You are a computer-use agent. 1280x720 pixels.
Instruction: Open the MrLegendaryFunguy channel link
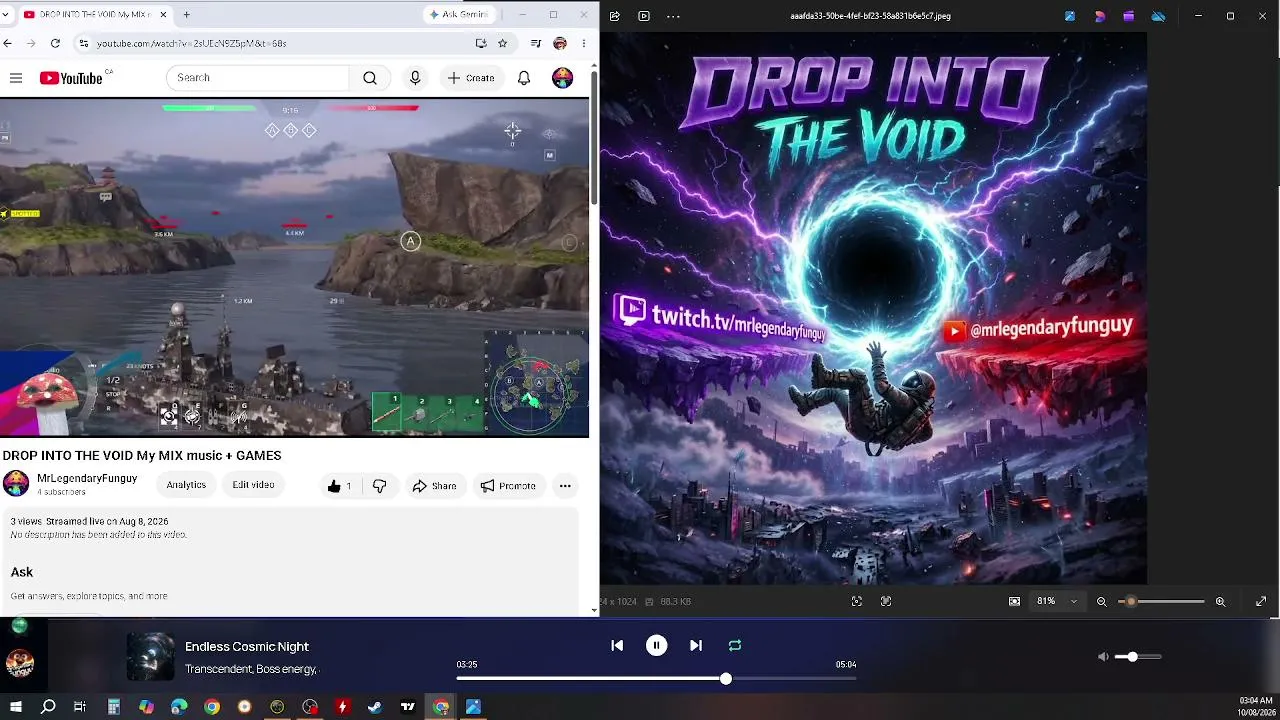(87, 479)
